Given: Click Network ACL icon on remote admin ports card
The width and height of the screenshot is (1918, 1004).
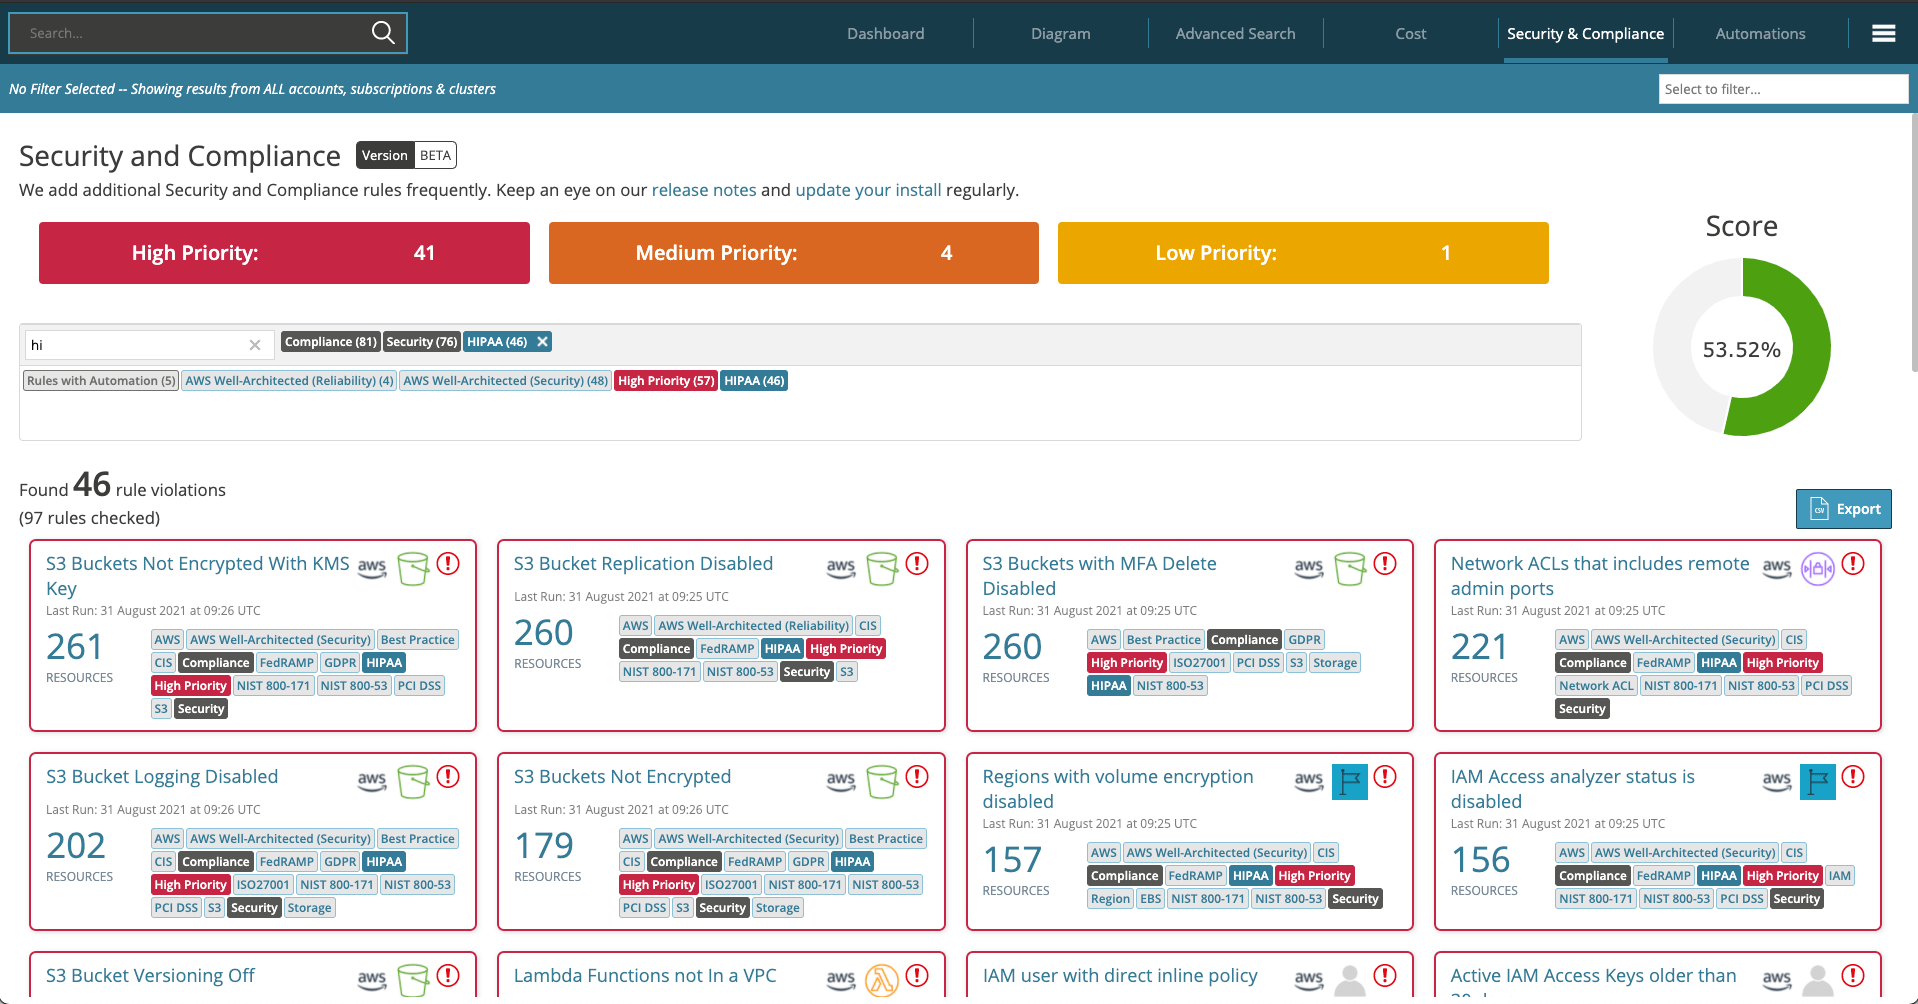Looking at the screenshot, I should (x=1818, y=568).
